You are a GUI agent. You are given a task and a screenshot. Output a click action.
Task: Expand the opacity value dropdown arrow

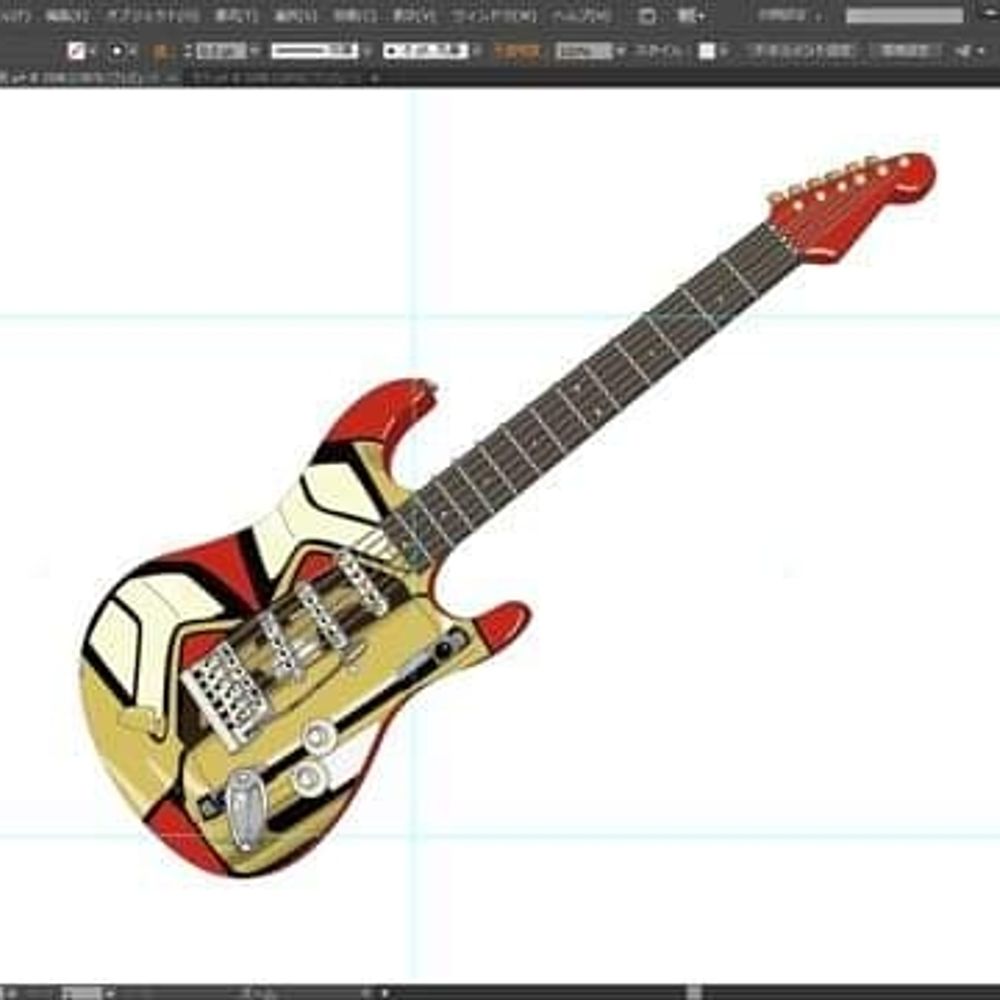coord(621,51)
